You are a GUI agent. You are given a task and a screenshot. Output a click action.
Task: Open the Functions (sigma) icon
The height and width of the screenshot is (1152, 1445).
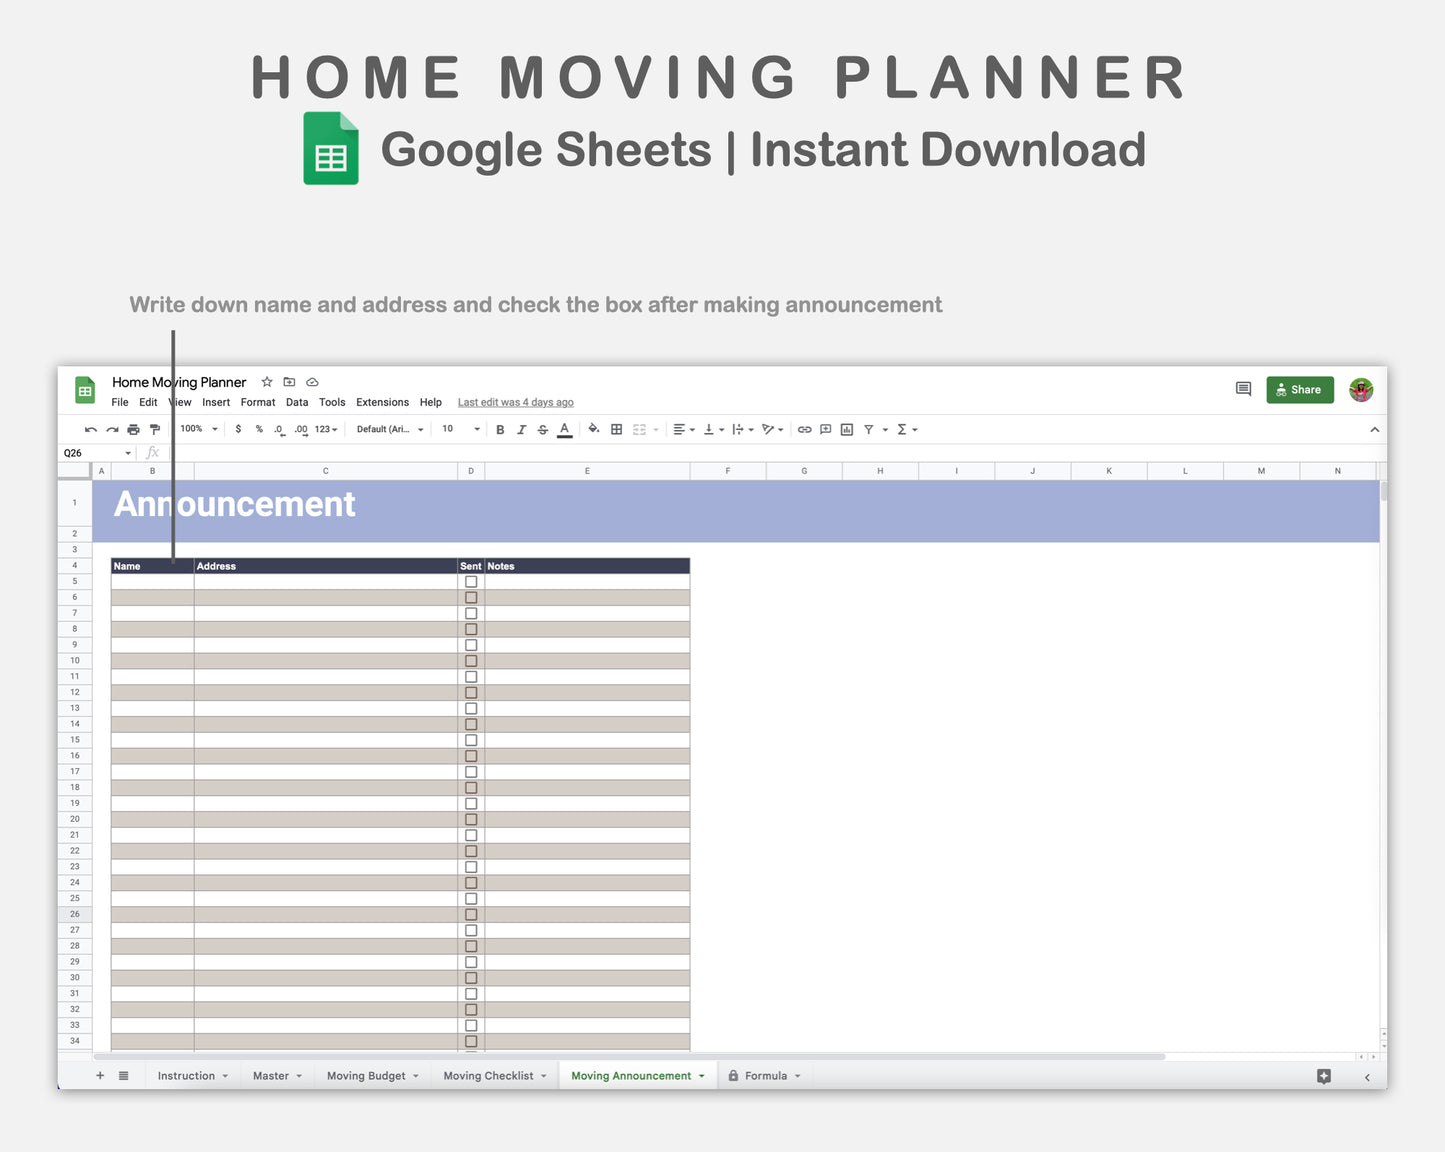pos(902,429)
